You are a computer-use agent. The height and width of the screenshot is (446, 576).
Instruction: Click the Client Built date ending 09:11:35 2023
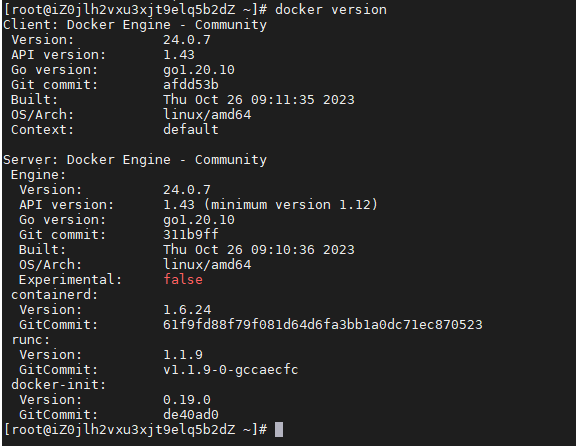click(x=259, y=100)
